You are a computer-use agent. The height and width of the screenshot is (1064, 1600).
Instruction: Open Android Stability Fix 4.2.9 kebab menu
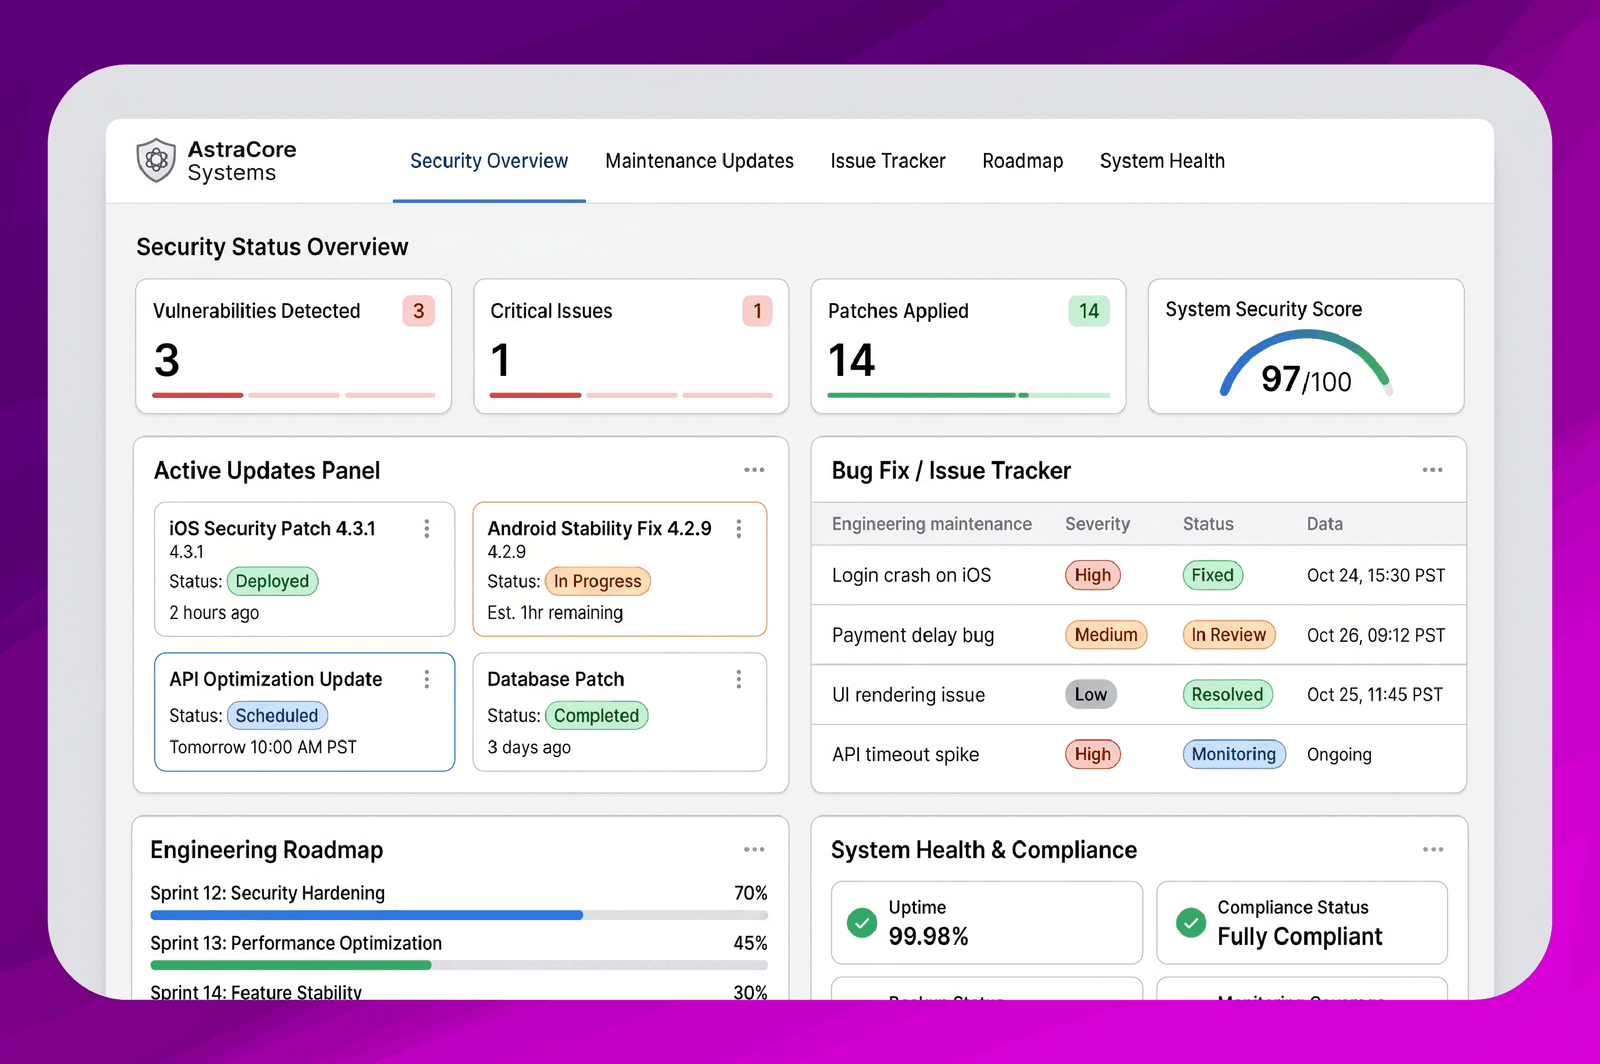coord(739,529)
